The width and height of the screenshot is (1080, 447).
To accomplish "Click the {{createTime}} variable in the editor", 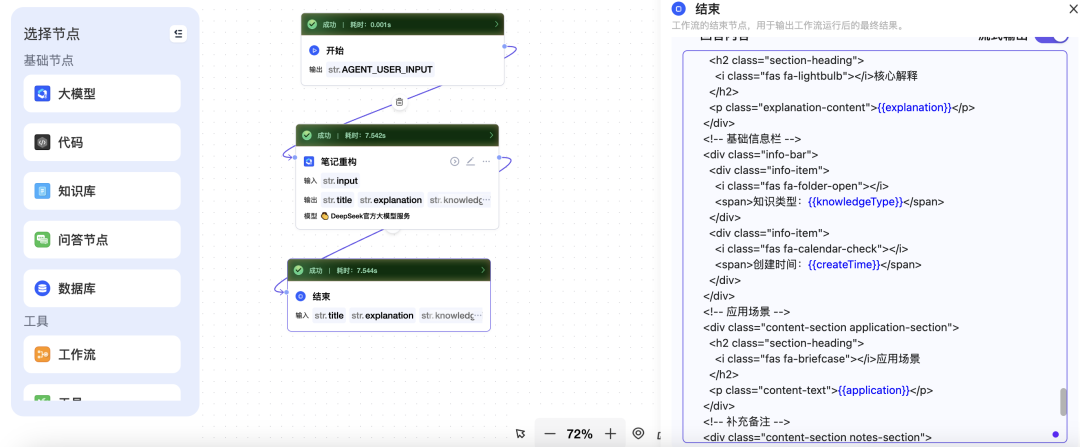I will point(844,264).
